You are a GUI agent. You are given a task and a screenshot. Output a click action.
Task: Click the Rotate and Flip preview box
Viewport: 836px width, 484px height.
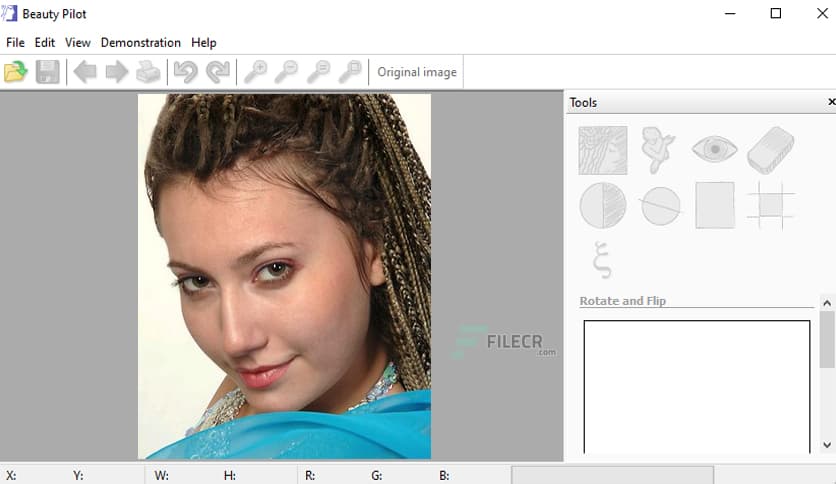tap(697, 387)
